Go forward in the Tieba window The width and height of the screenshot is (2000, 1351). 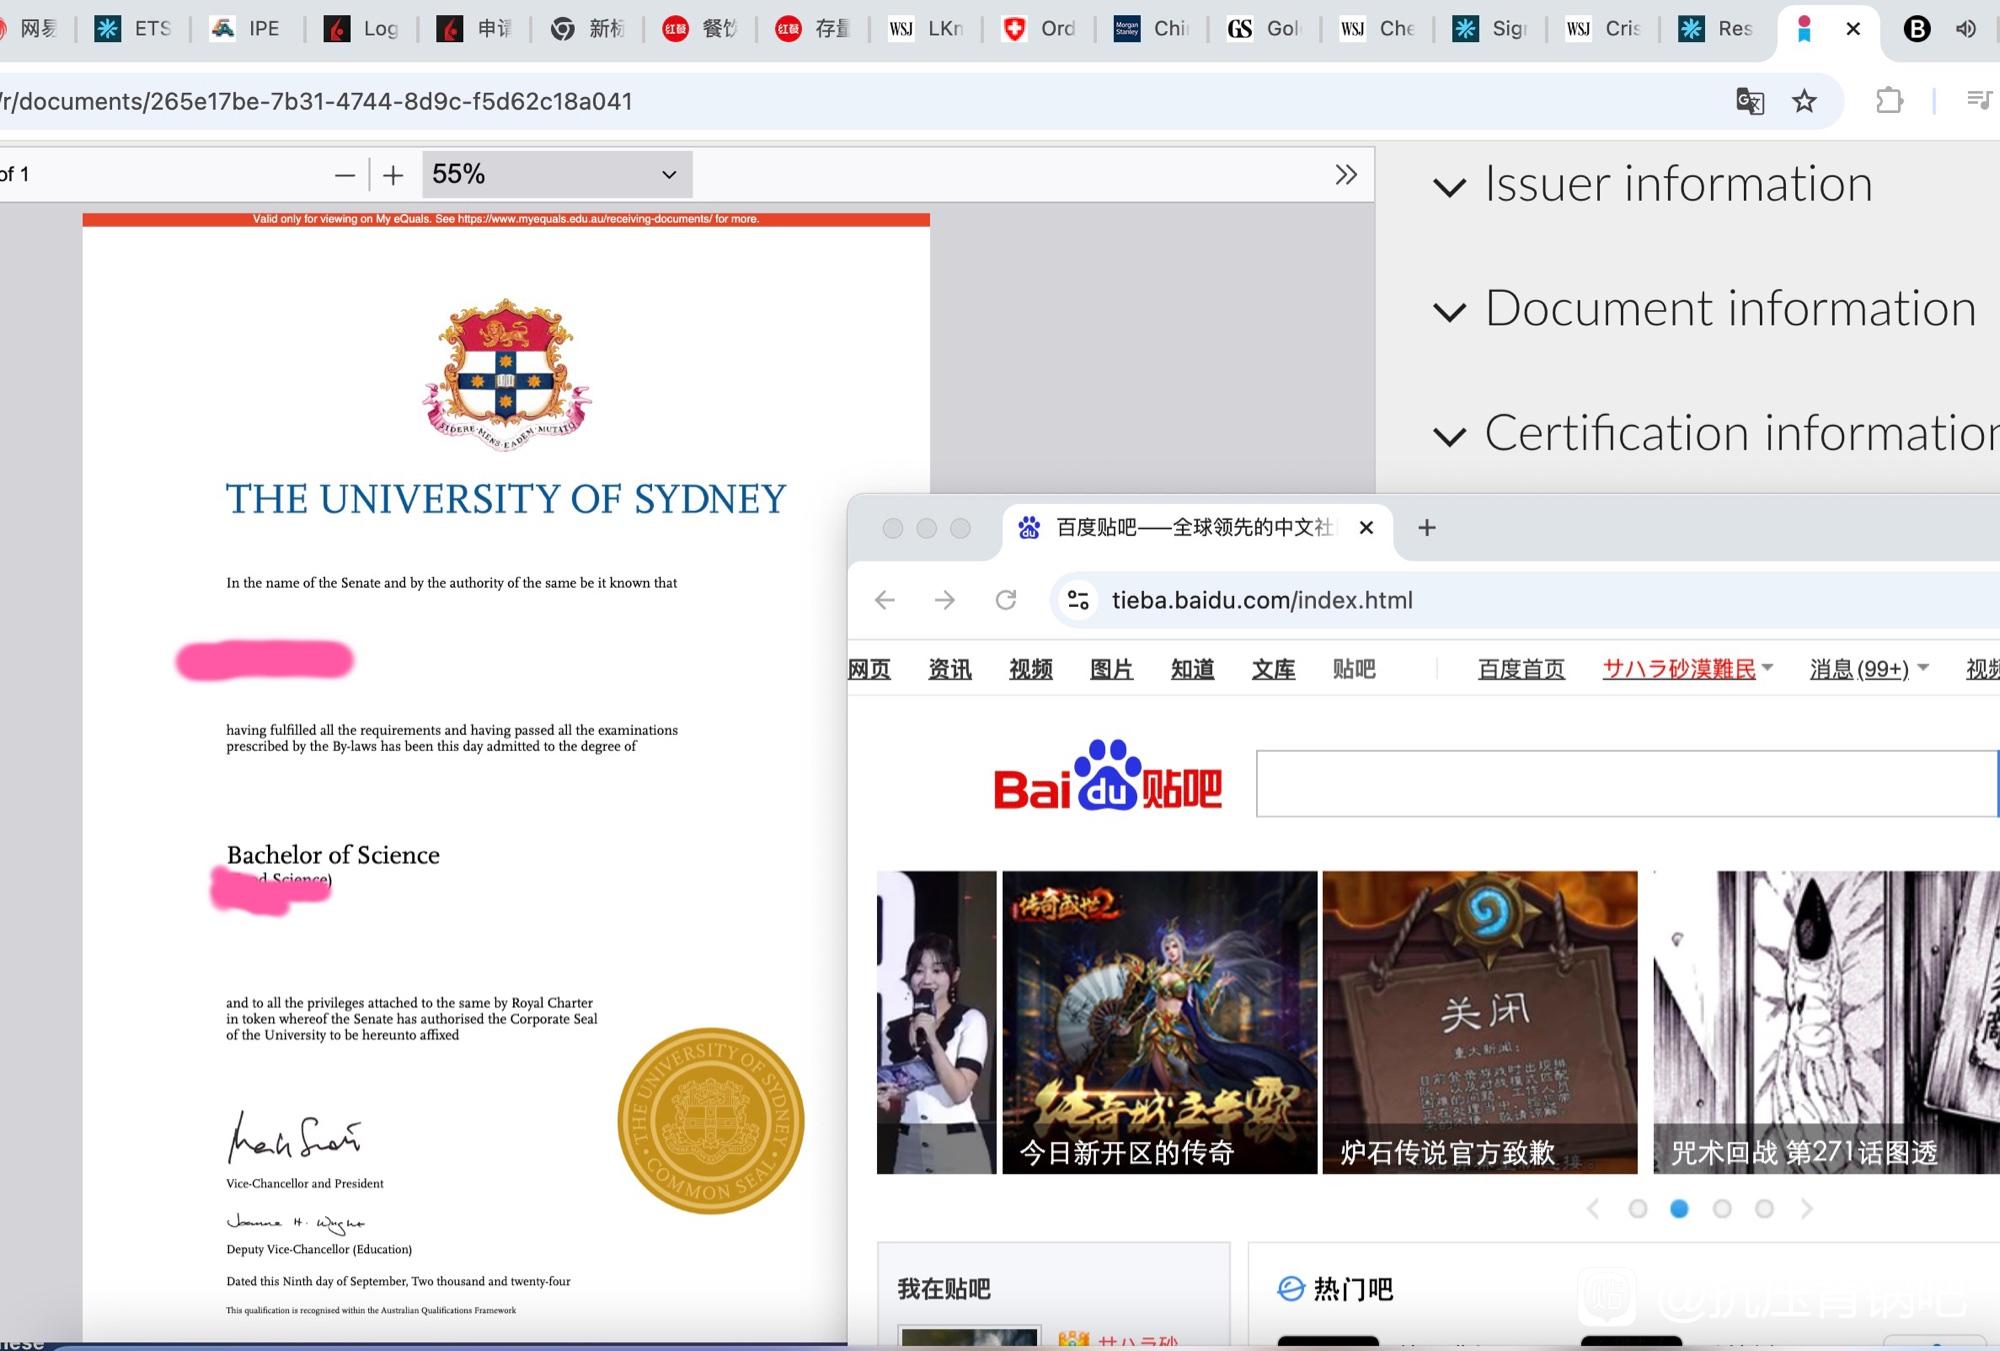pyautogui.click(x=945, y=600)
